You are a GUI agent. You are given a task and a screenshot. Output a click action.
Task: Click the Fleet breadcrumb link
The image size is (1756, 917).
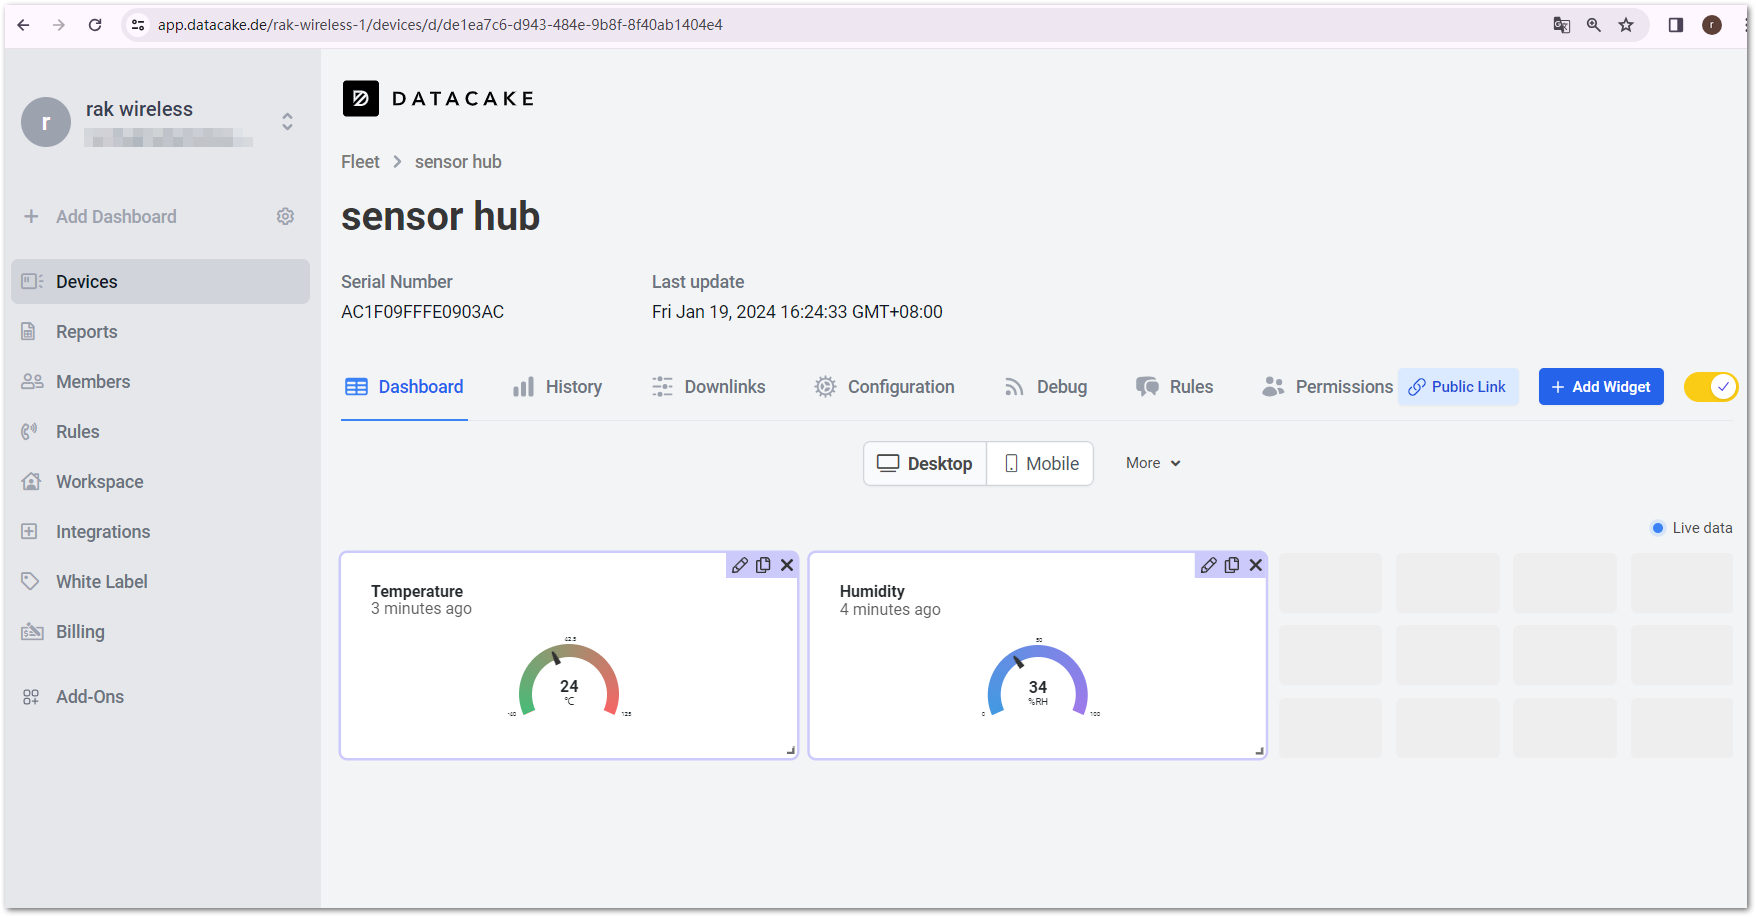360,162
